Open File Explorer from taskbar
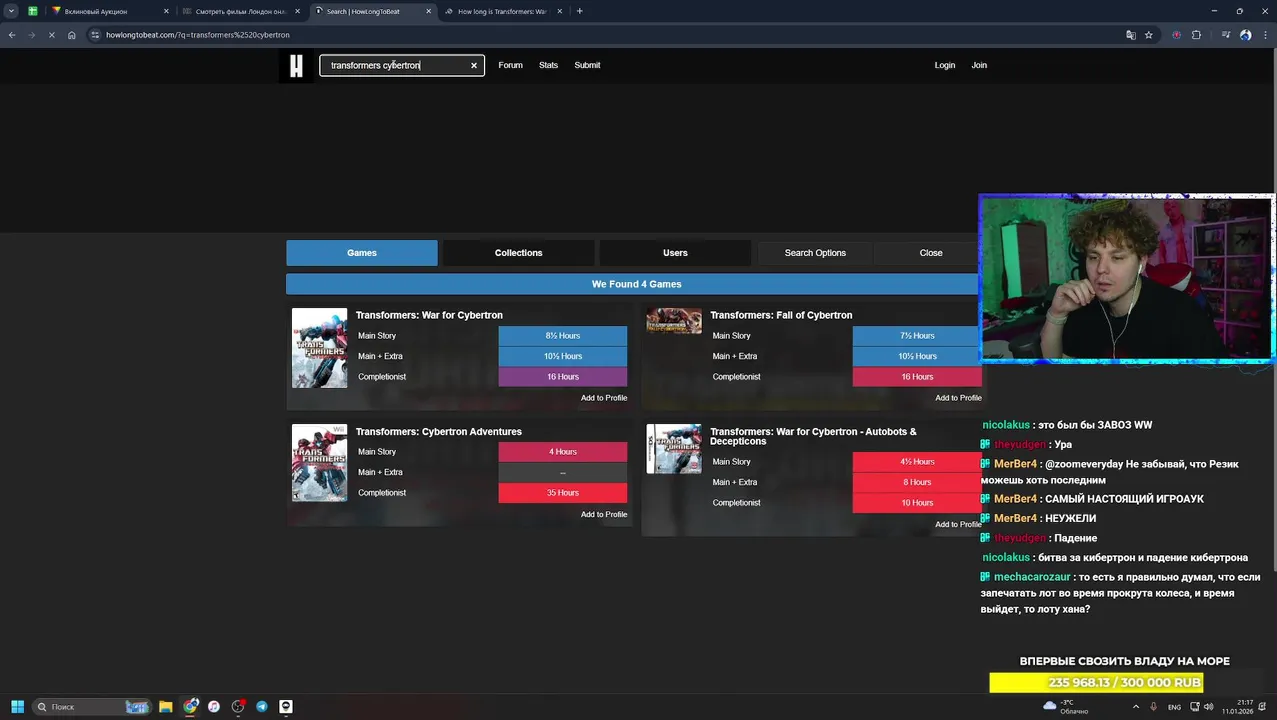 [x=166, y=707]
